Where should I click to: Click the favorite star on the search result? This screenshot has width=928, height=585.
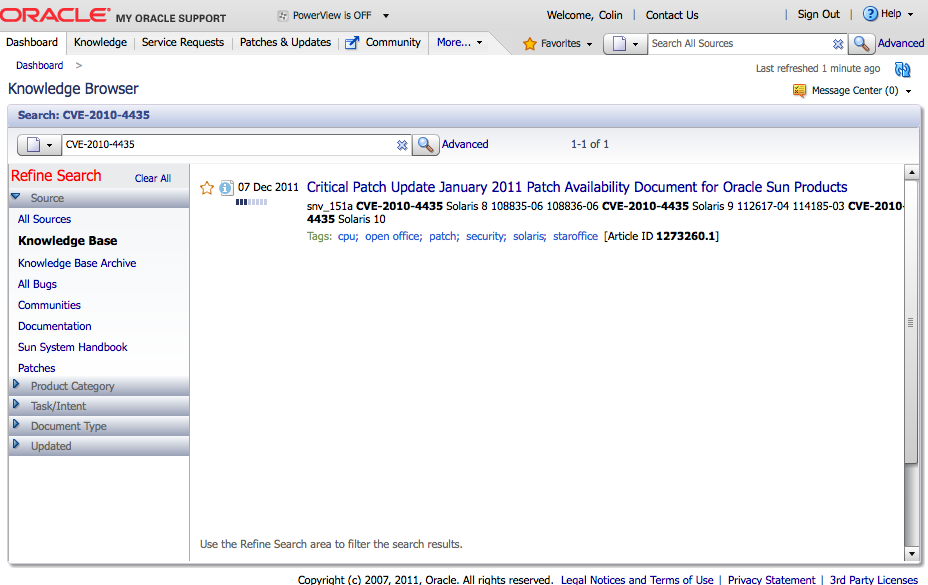coord(207,188)
